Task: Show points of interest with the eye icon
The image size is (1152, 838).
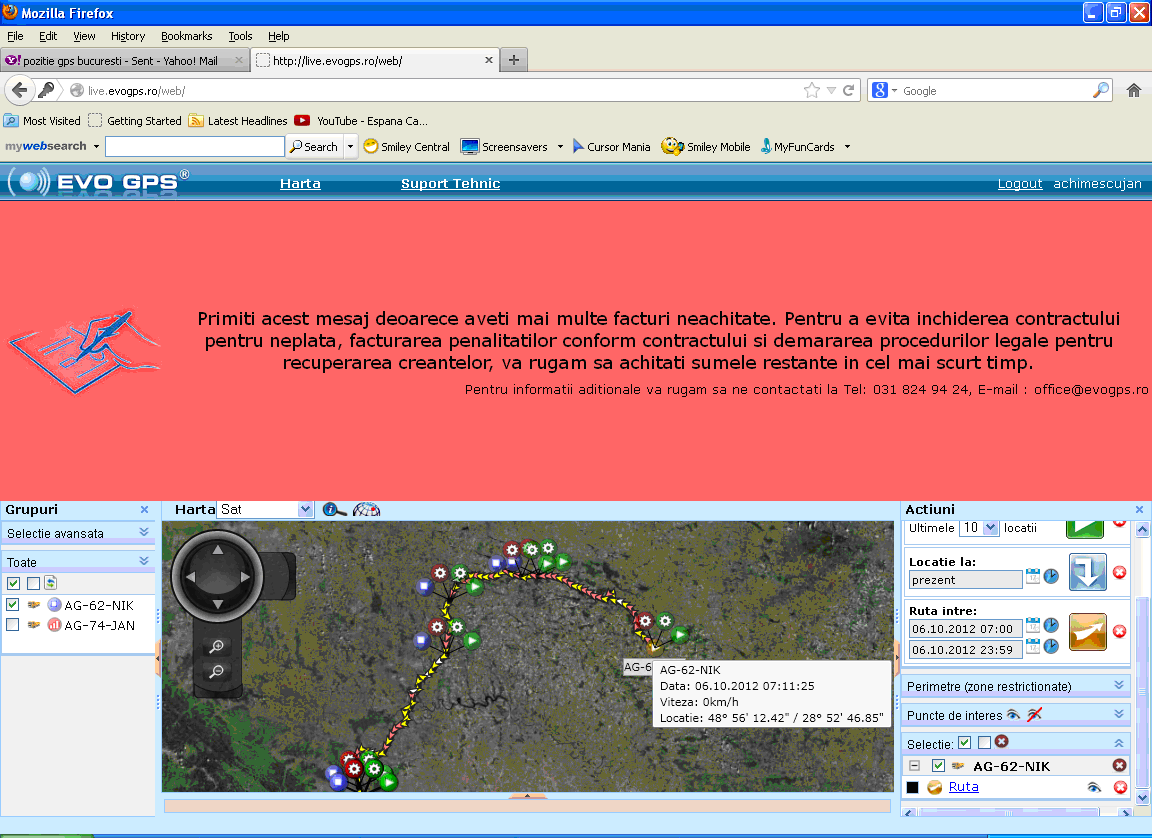Action: click(1013, 715)
